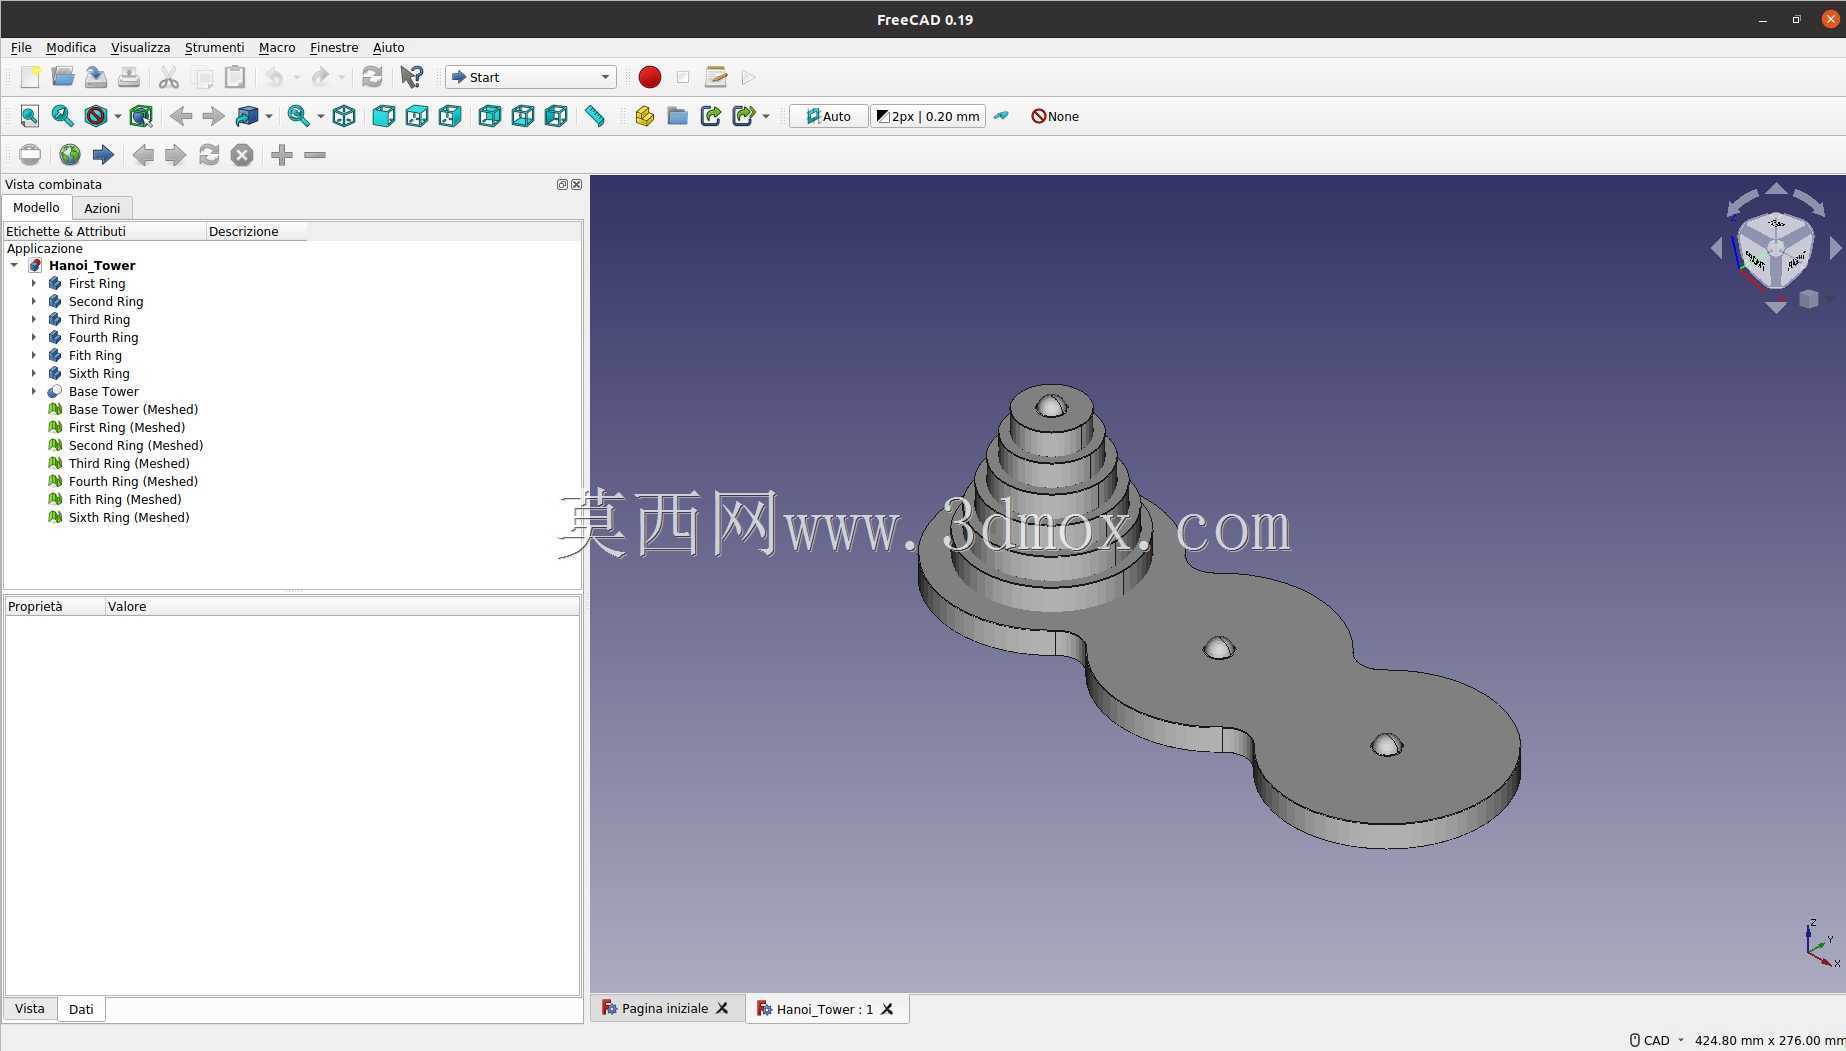Set left view icon
Viewport: 1846px width, 1051px height.
pyautogui.click(x=556, y=116)
